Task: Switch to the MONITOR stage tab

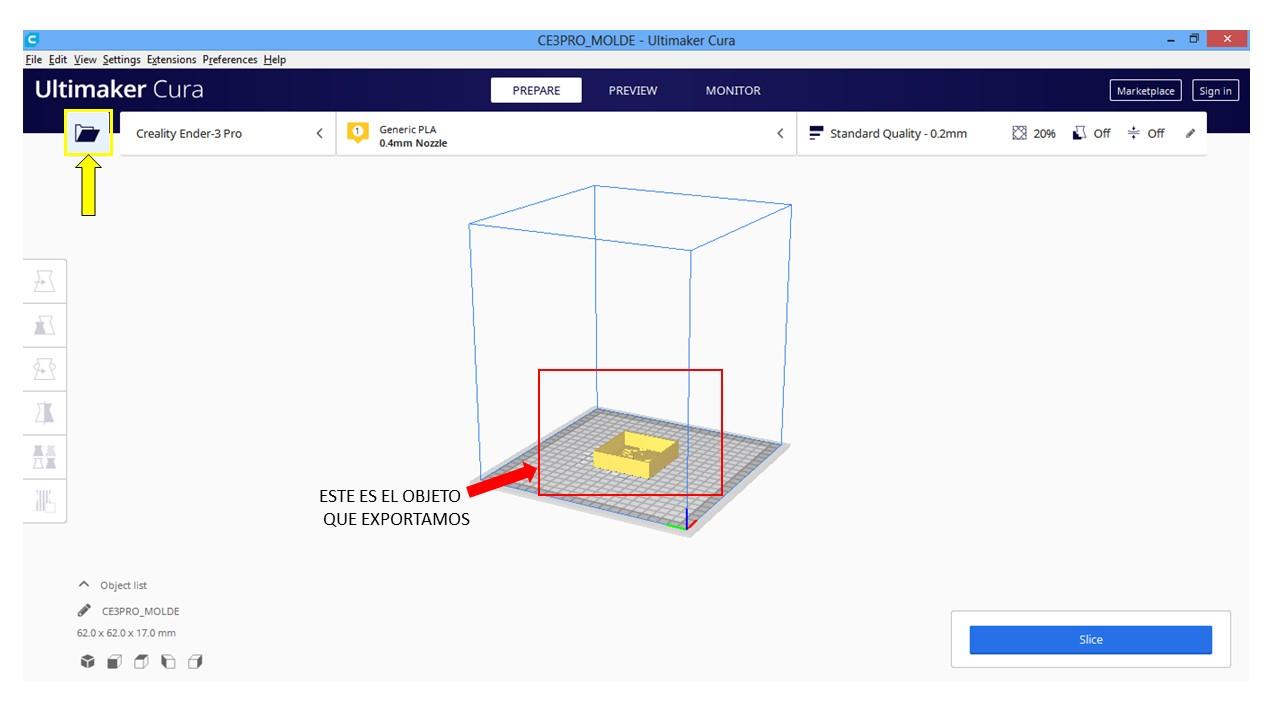Action: coord(733,90)
